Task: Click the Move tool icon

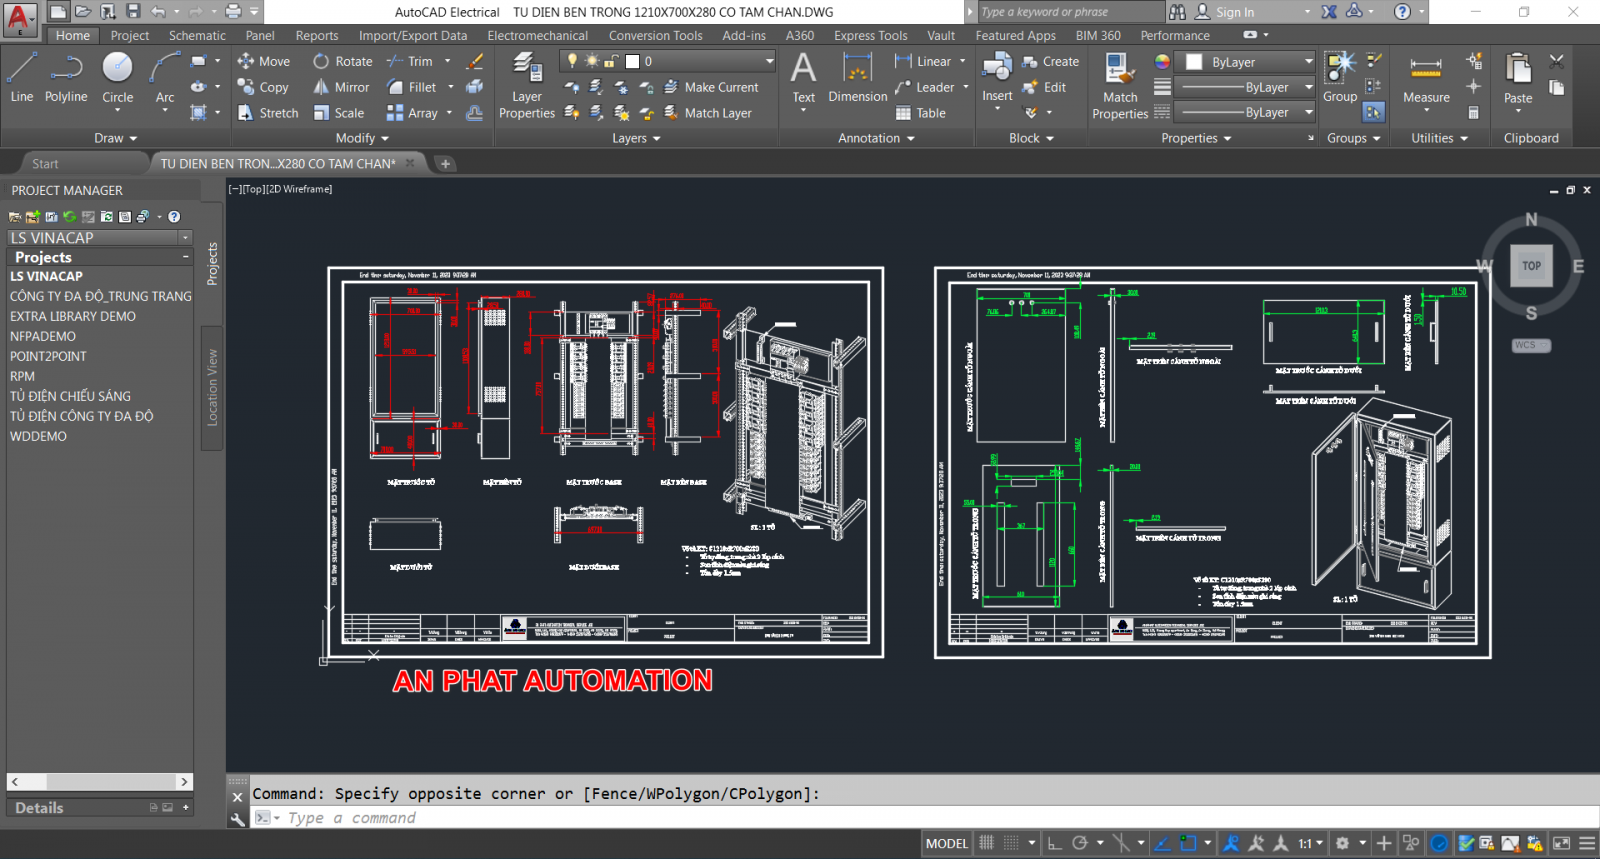Action: point(246,61)
